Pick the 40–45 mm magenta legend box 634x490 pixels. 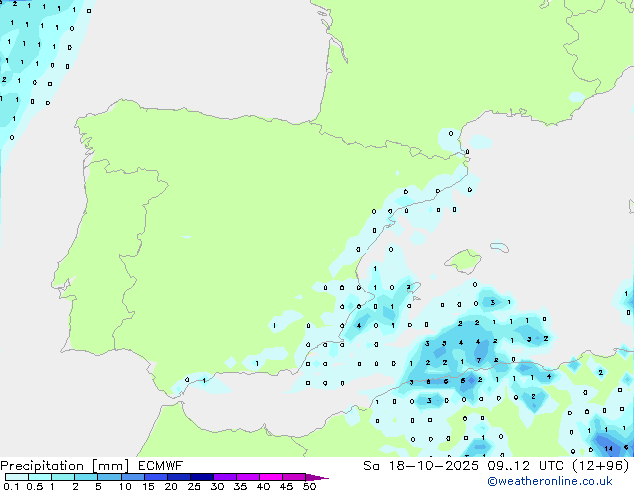[x=271, y=477]
